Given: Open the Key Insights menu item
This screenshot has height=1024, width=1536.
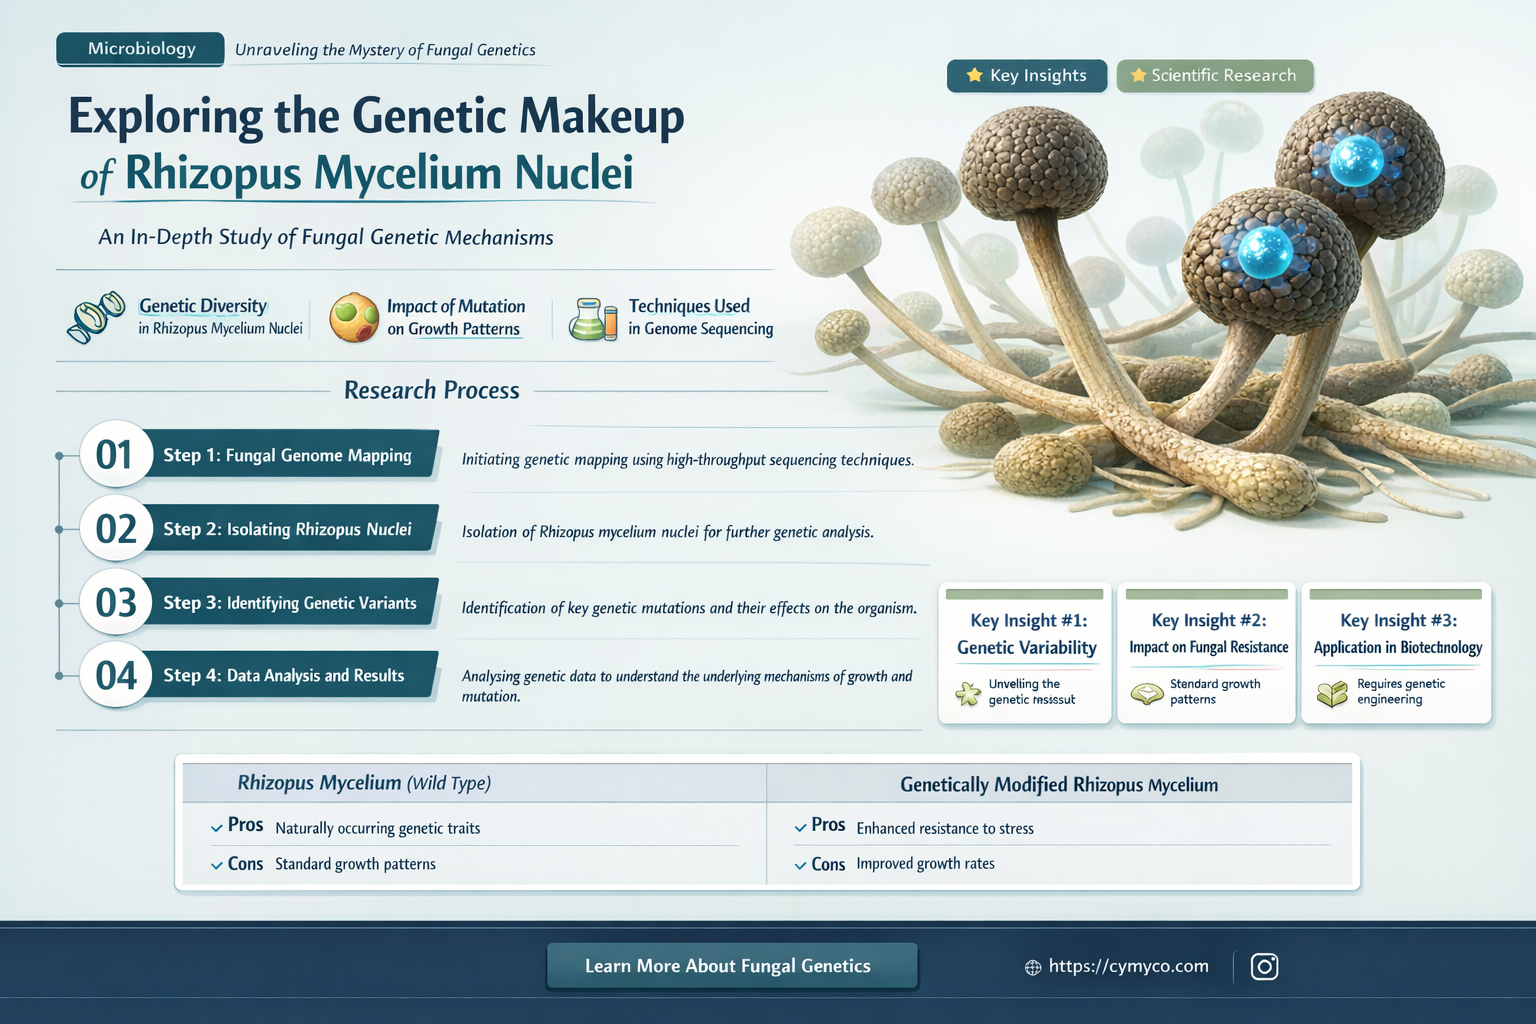Looking at the screenshot, I should coord(1027,75).
